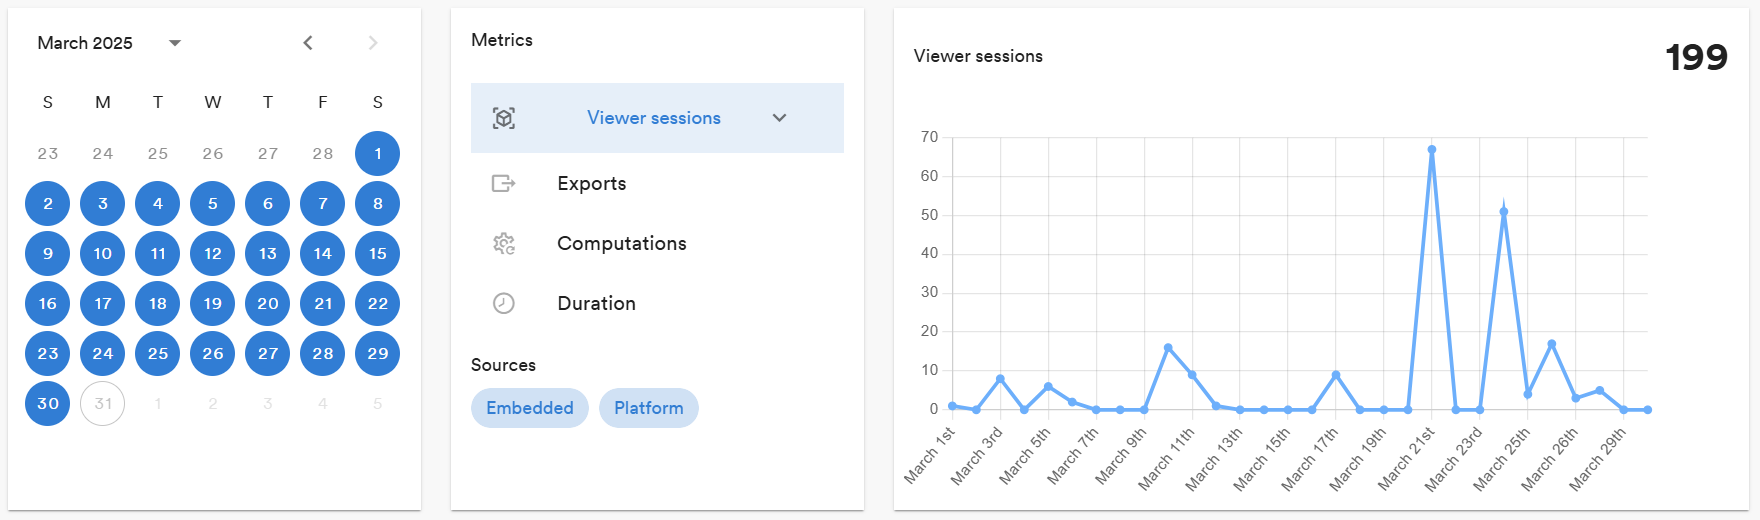Click February 28 in the calendar grid
Image resolution: width=1760 pixels, height=520 pixels.
(322, 154)
